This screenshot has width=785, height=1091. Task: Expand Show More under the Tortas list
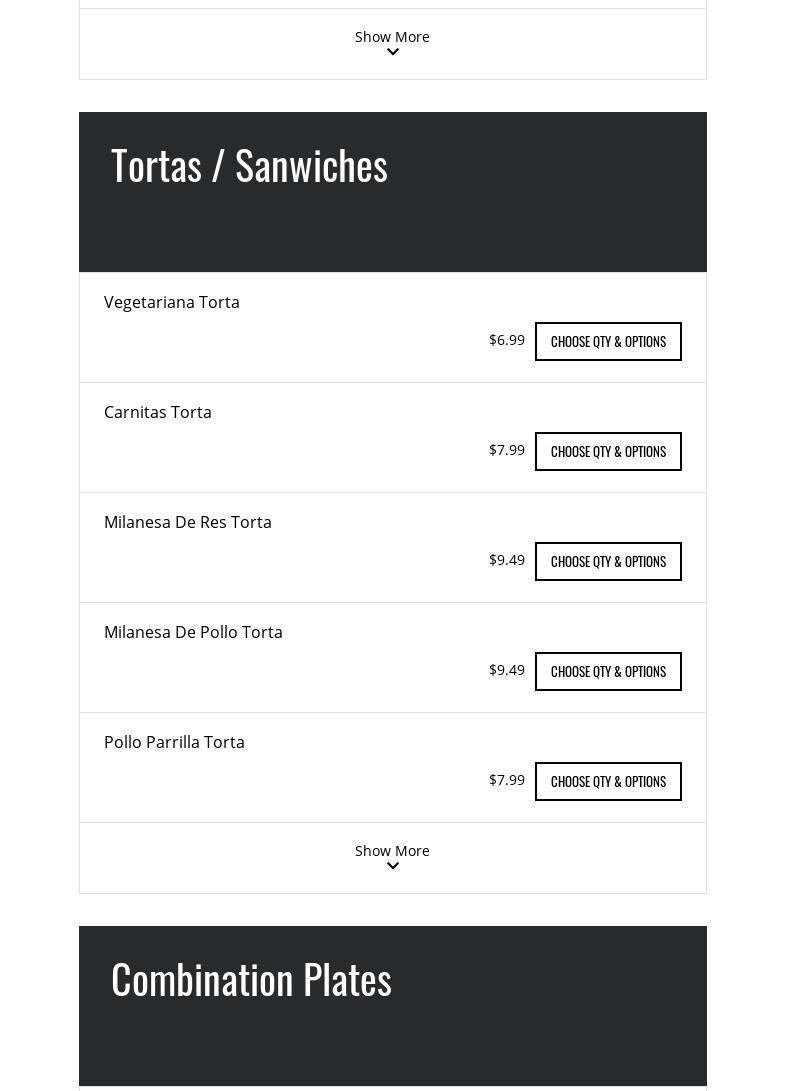coord(392,851)
